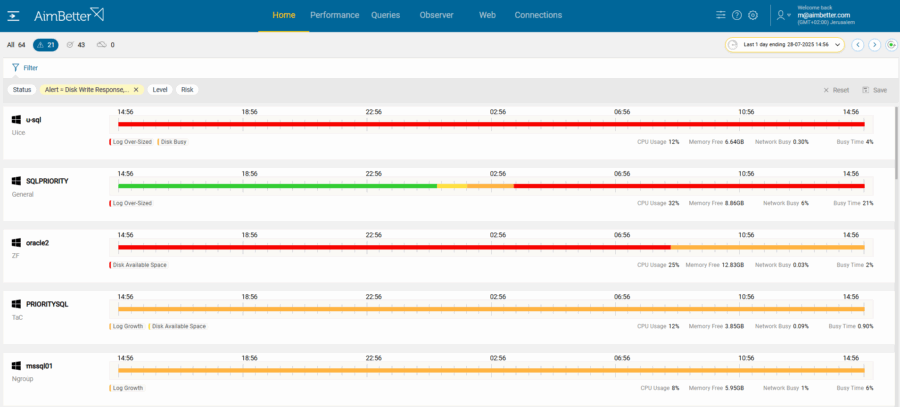Open the Level filter chip
Screen dimensions: 900x407
pyautogui.click(x=160, y=90)
